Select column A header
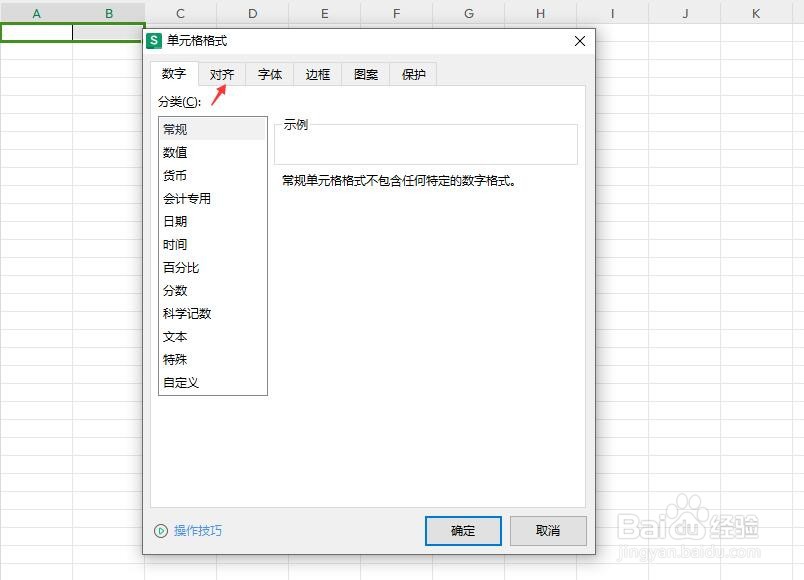804x580 pixels. 36,14
